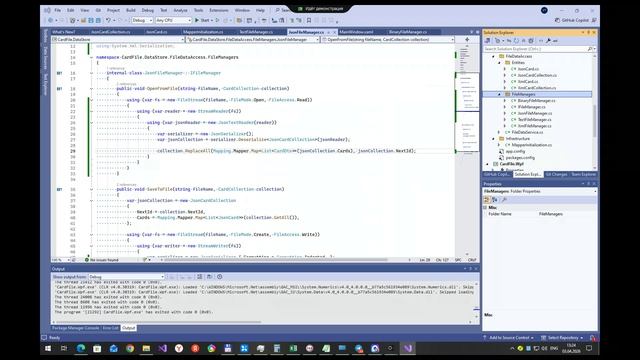Click No issues found status indicator

102,260
